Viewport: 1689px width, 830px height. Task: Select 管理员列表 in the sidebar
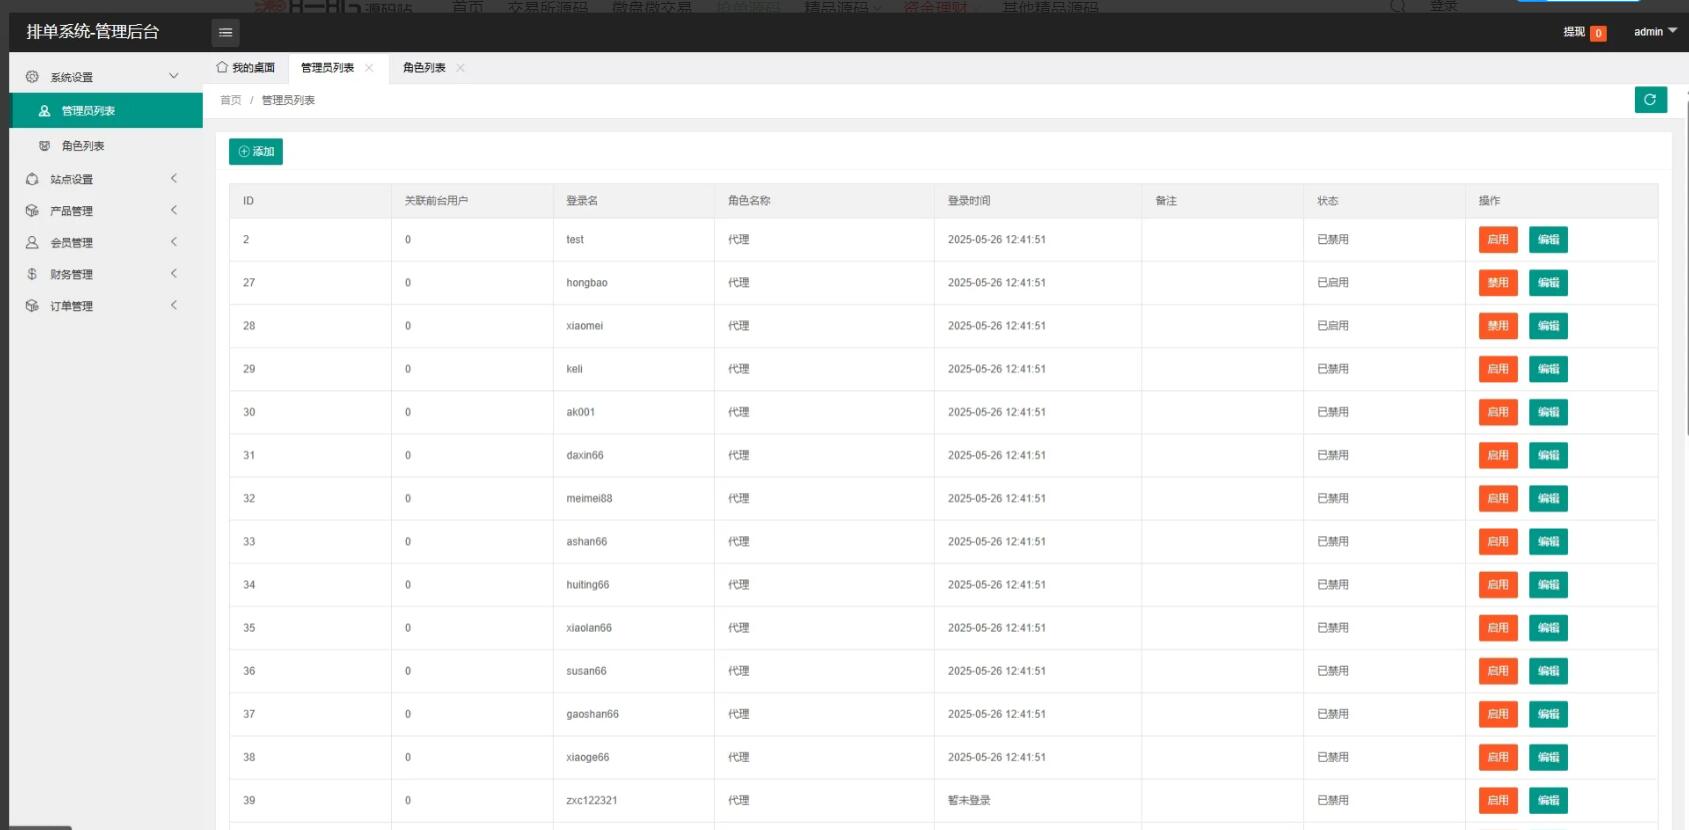click(x=88, y=111)
